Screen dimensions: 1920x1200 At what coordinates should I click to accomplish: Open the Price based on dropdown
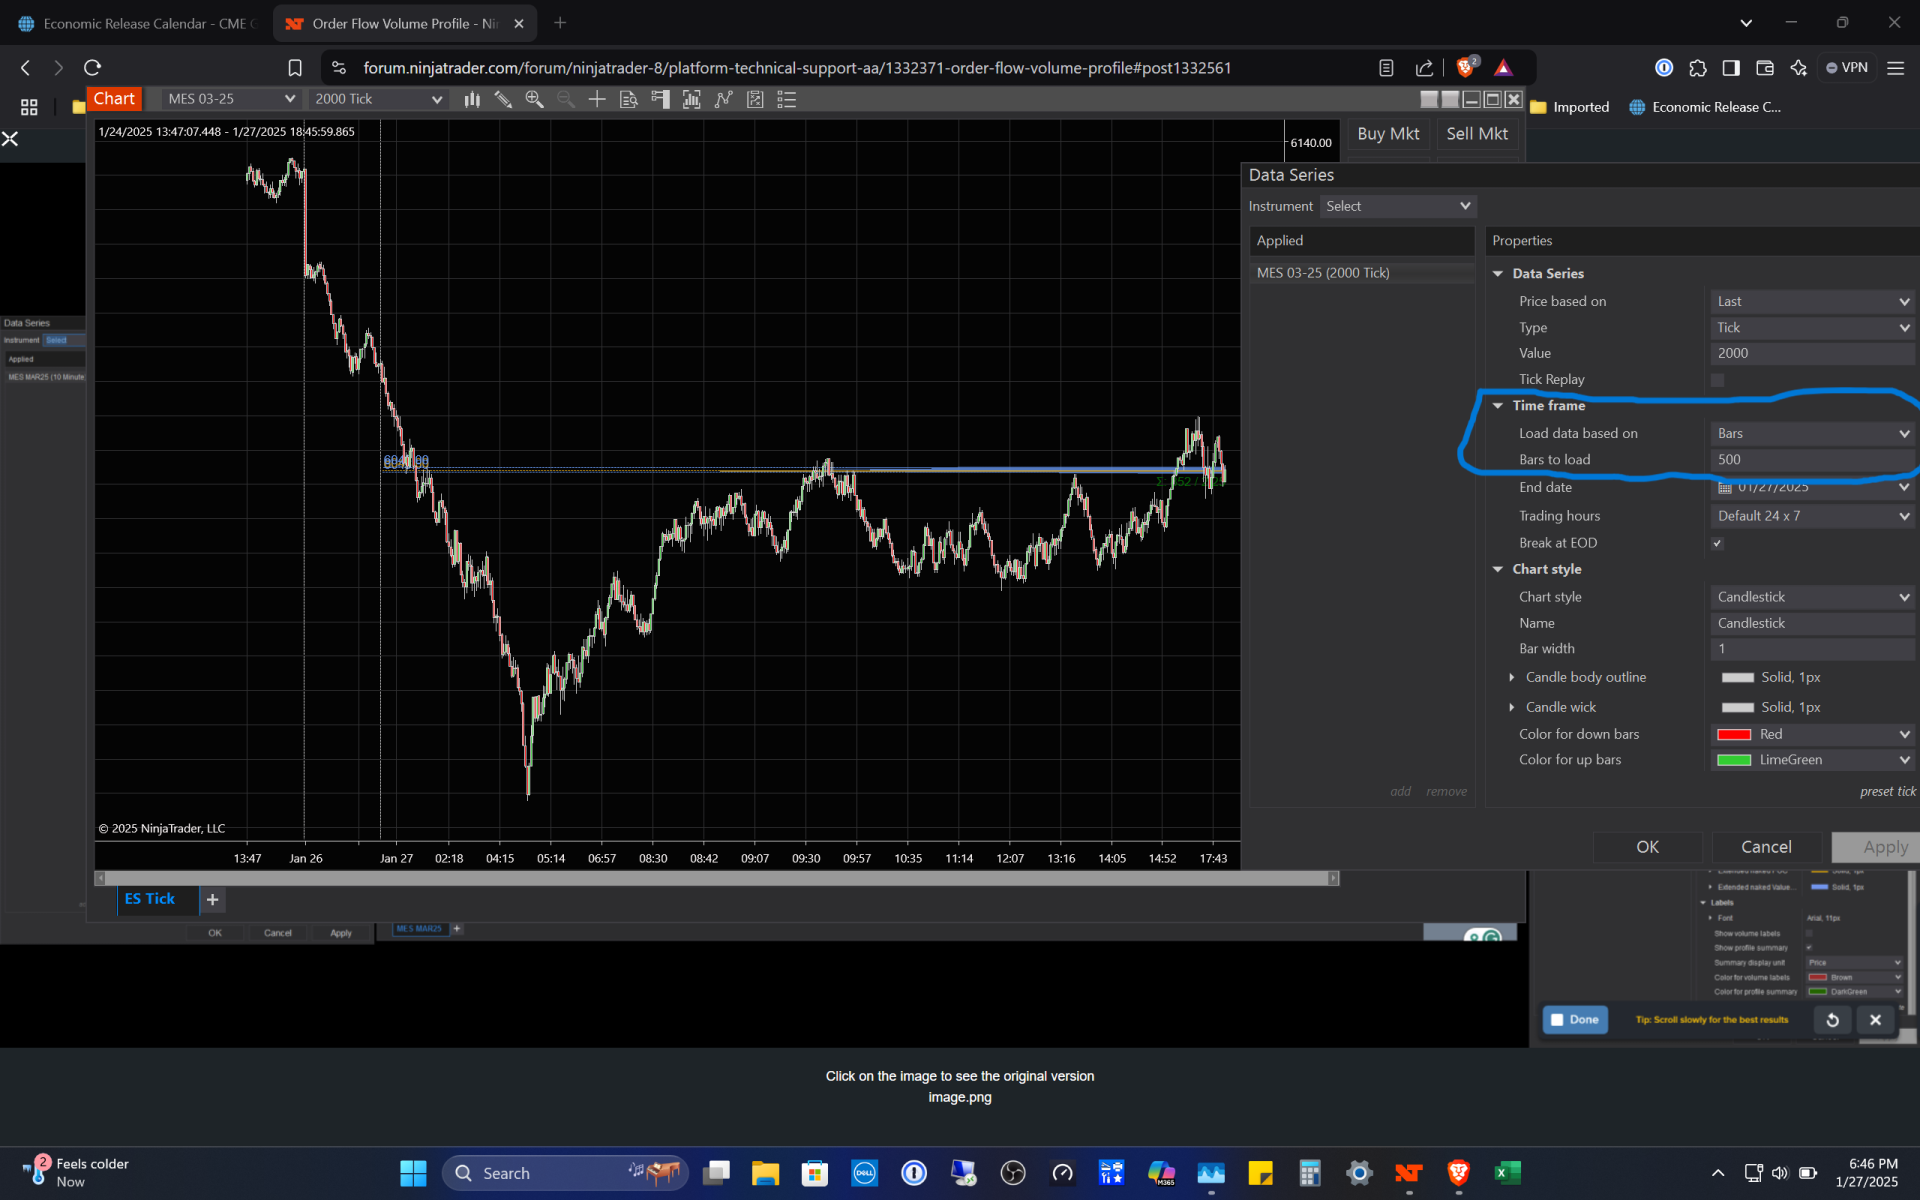pyautogui.click(x=1812, y=301)
